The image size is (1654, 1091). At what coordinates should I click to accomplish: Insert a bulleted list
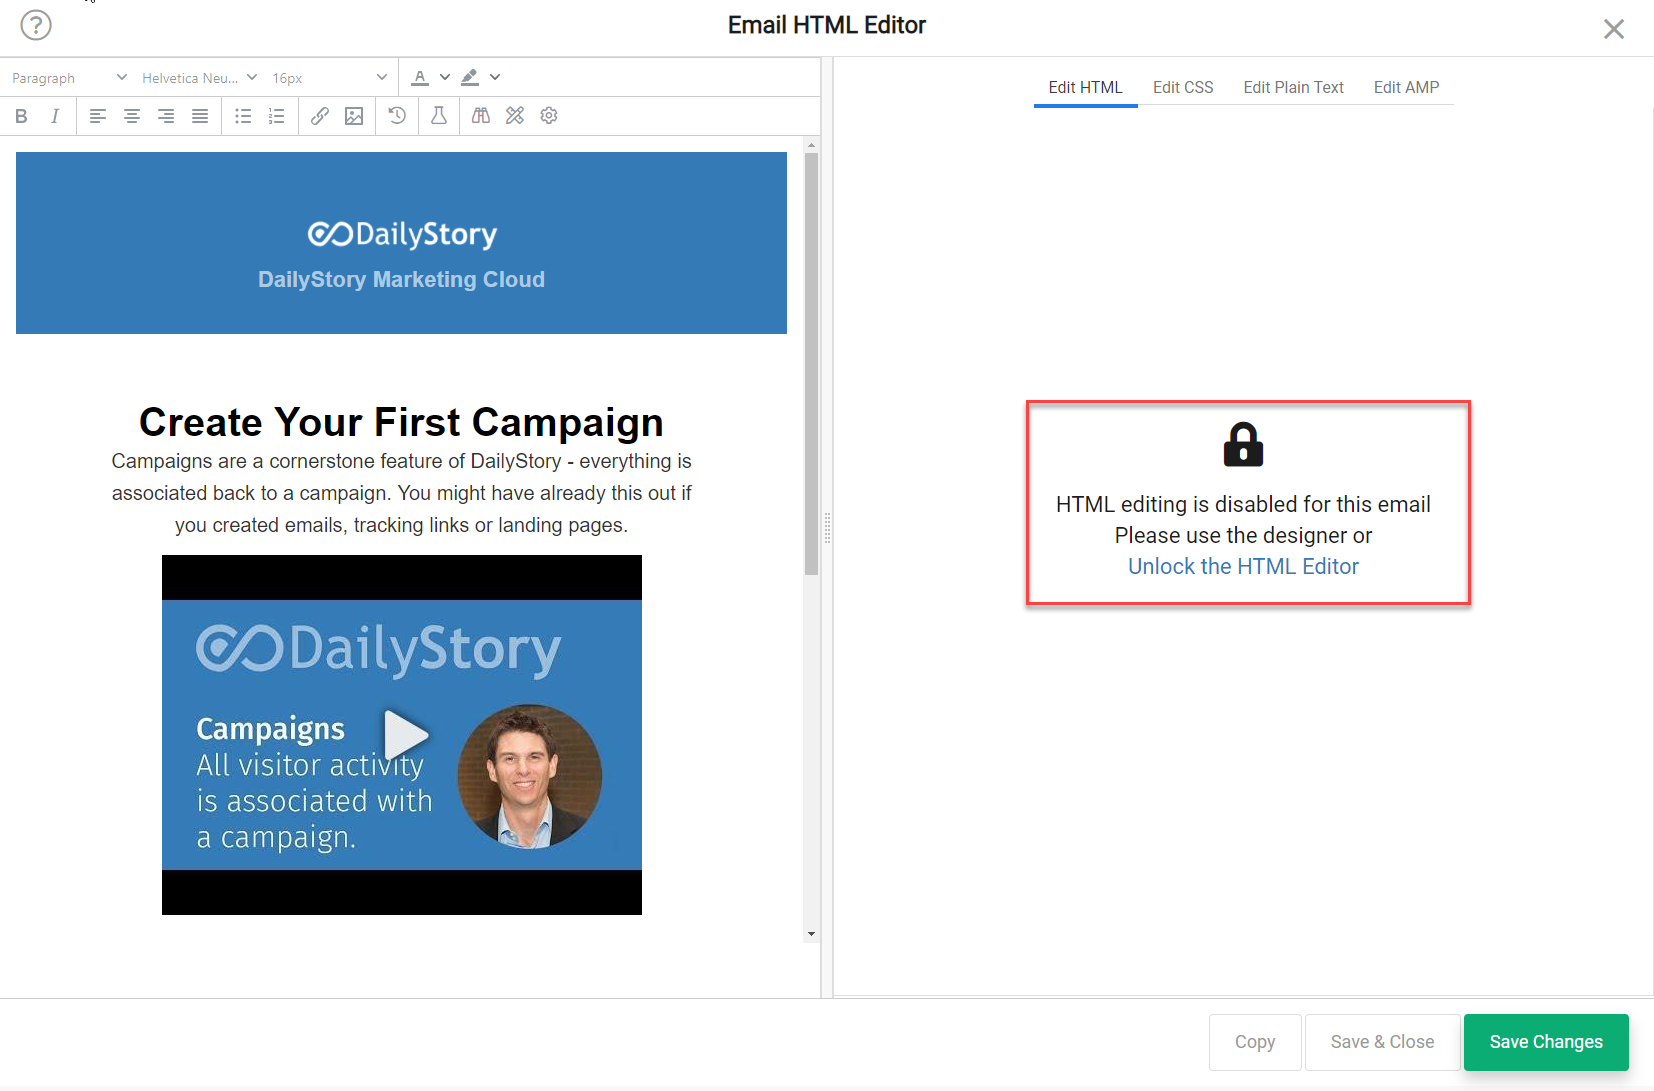(x=243, y=116)
